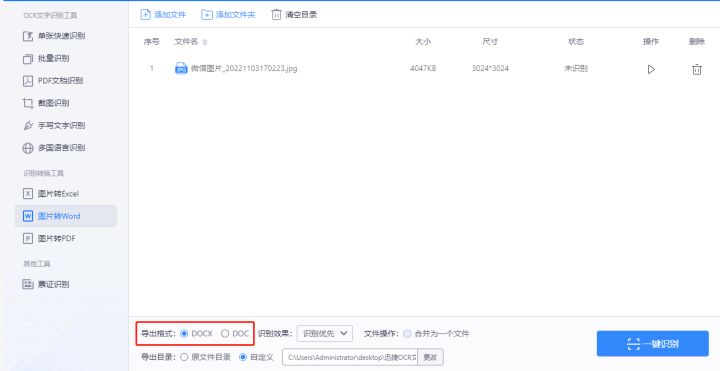Click the 状态 column header
720x371 pixels.
(576, 41)
